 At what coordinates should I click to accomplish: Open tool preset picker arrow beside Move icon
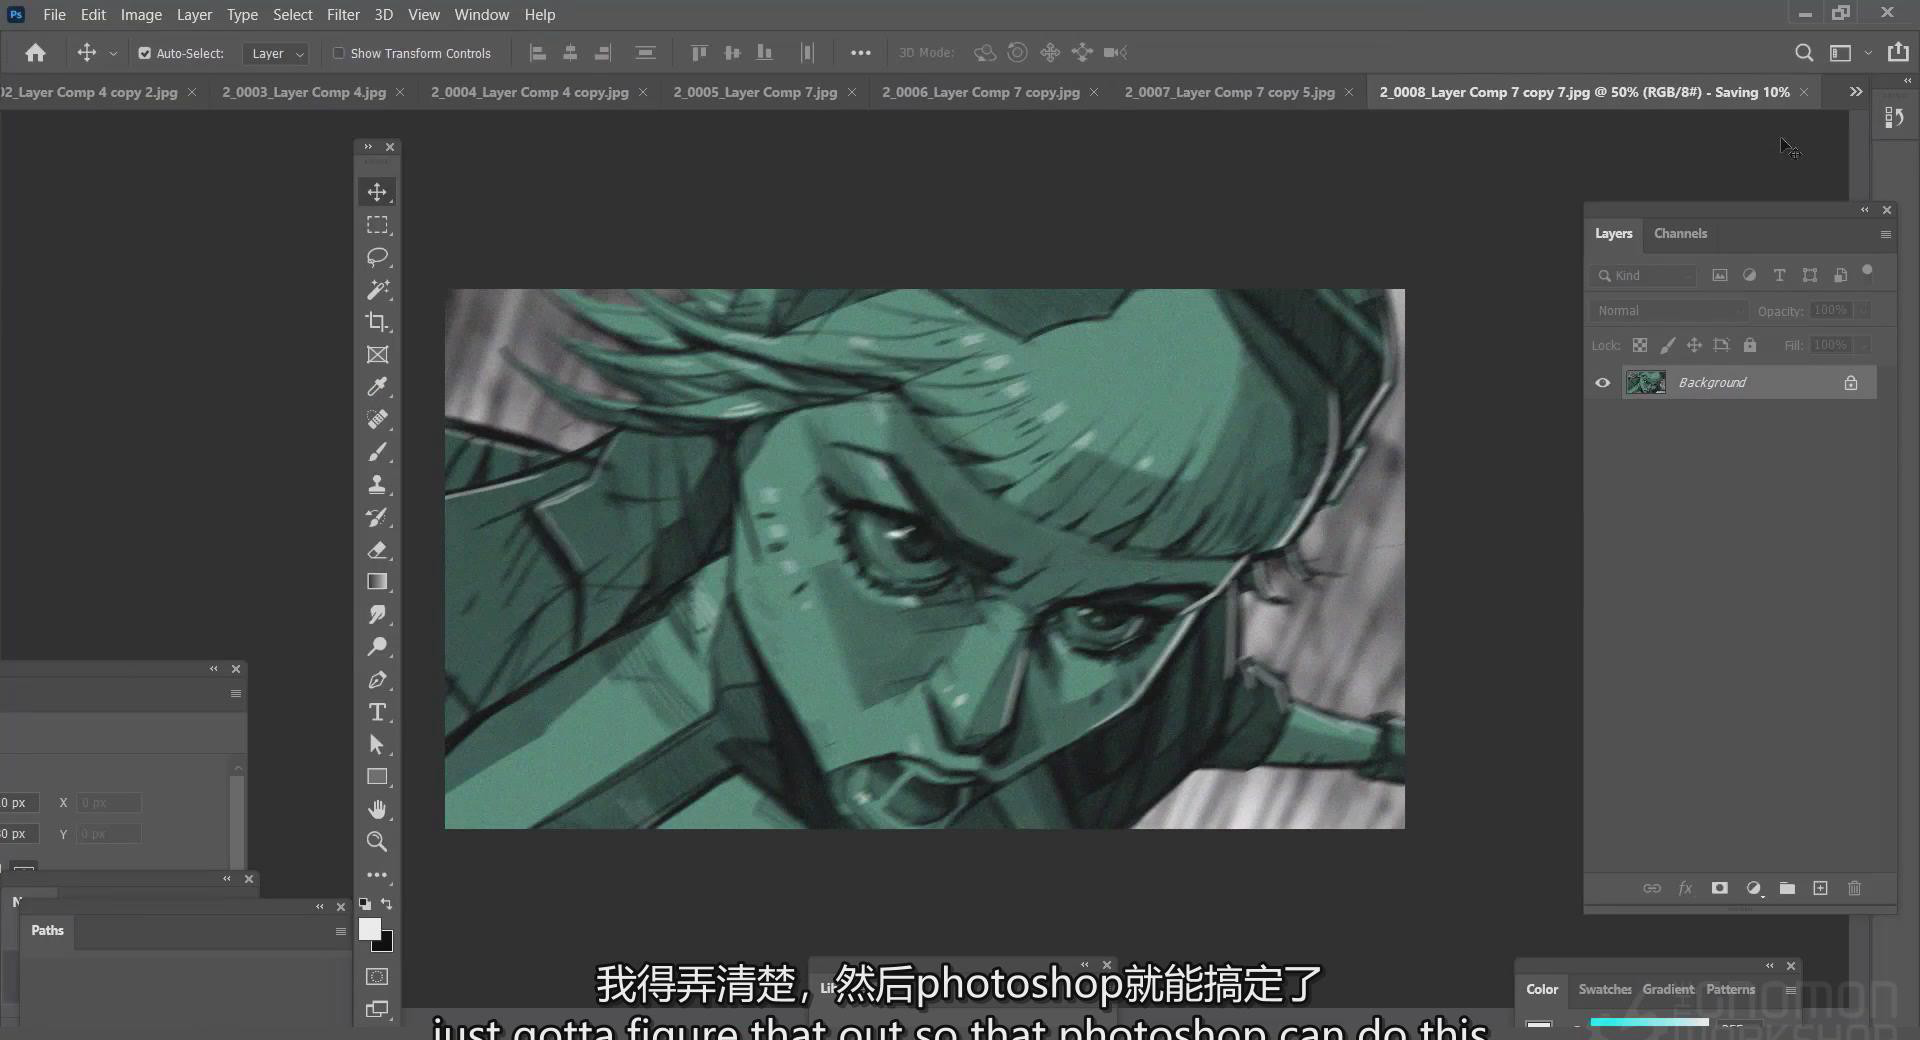[113, 53]
